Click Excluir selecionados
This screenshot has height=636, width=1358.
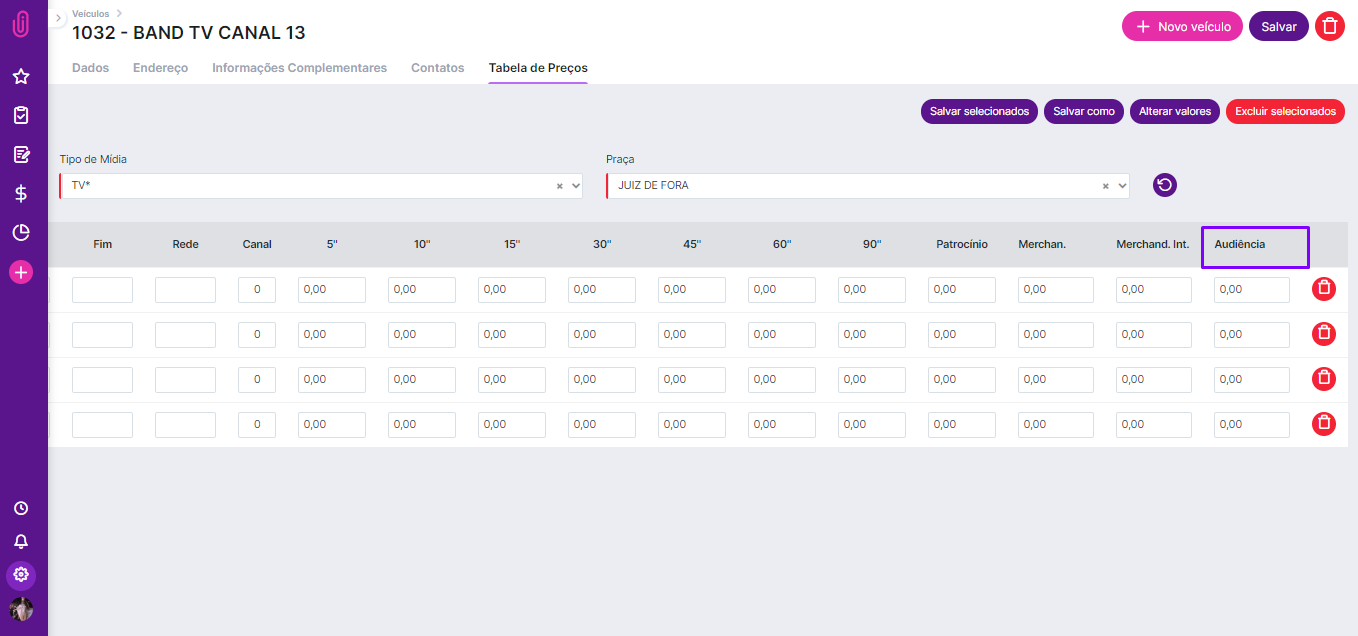(x=1285, y=112)
